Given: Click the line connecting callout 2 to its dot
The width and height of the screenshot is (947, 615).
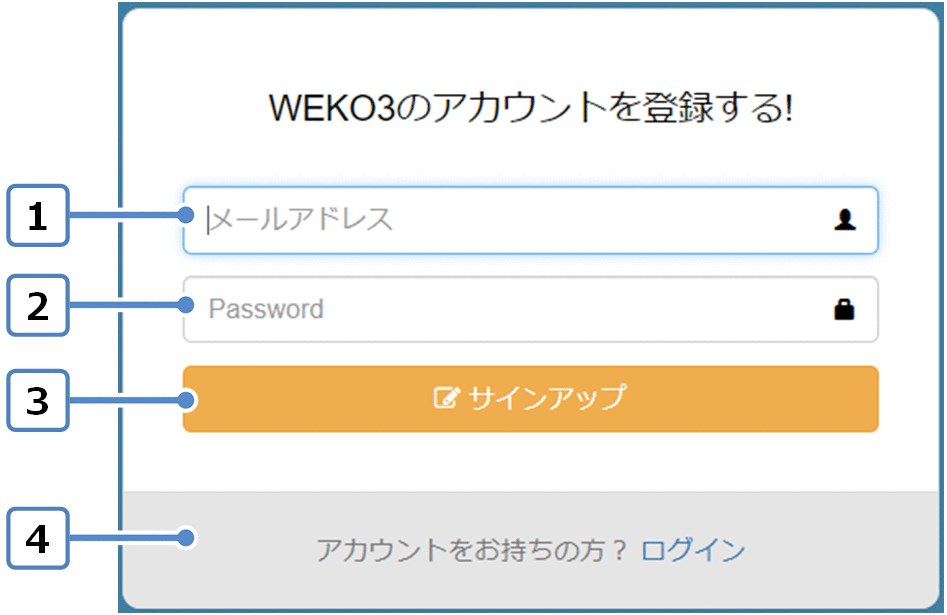Looking at the screenshot, I should click(125, 304).
